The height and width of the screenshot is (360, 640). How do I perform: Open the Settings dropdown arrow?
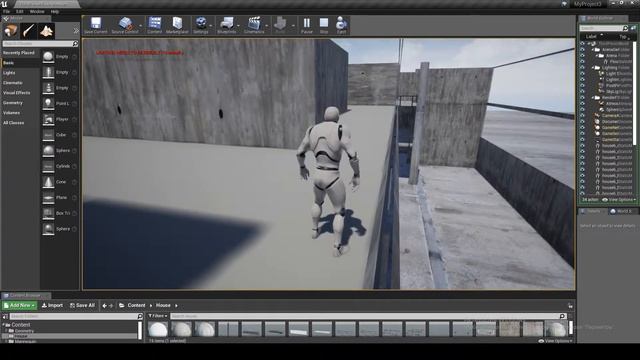pos(211,25)
